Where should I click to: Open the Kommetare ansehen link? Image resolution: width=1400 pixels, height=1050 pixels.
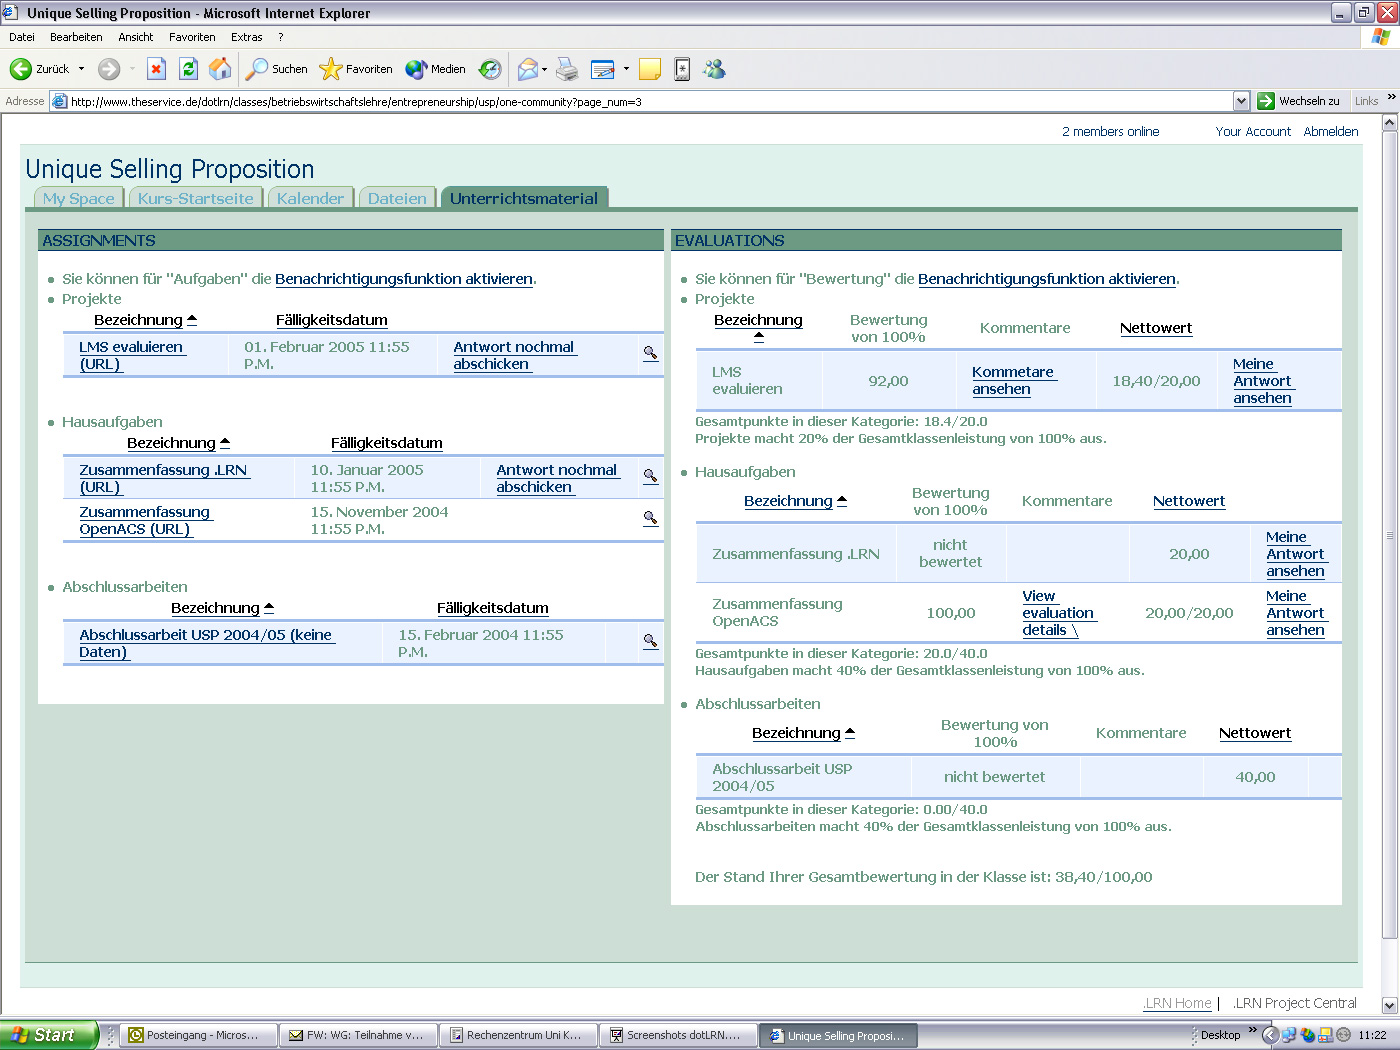(x=1012, y=380)
